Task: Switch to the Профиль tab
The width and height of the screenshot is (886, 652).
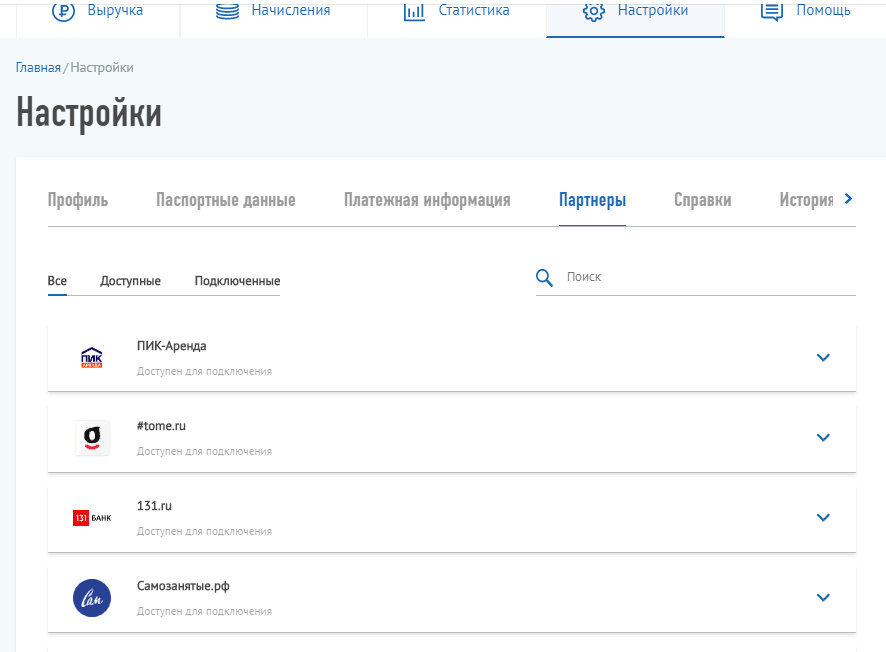Action: point(78,200)
